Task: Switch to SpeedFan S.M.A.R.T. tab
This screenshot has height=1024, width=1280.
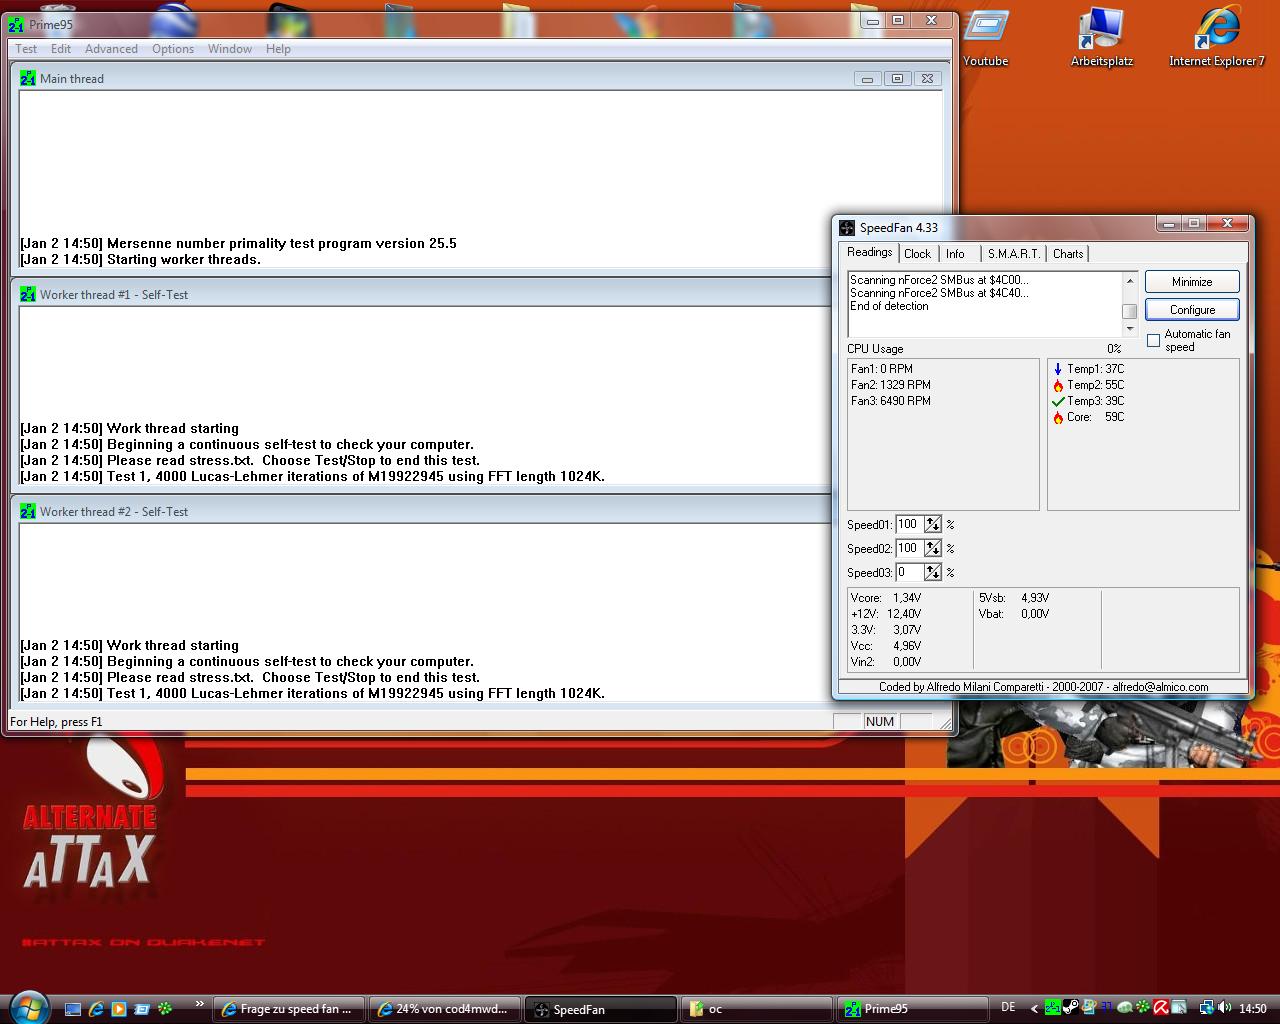Action: (1014, 254)
